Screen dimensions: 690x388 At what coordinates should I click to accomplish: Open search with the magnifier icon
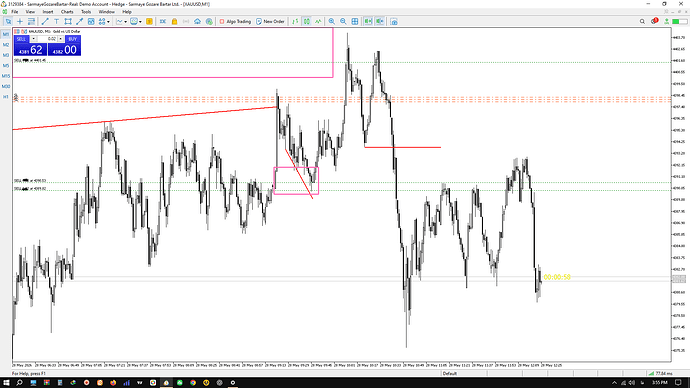pos(642,21)
